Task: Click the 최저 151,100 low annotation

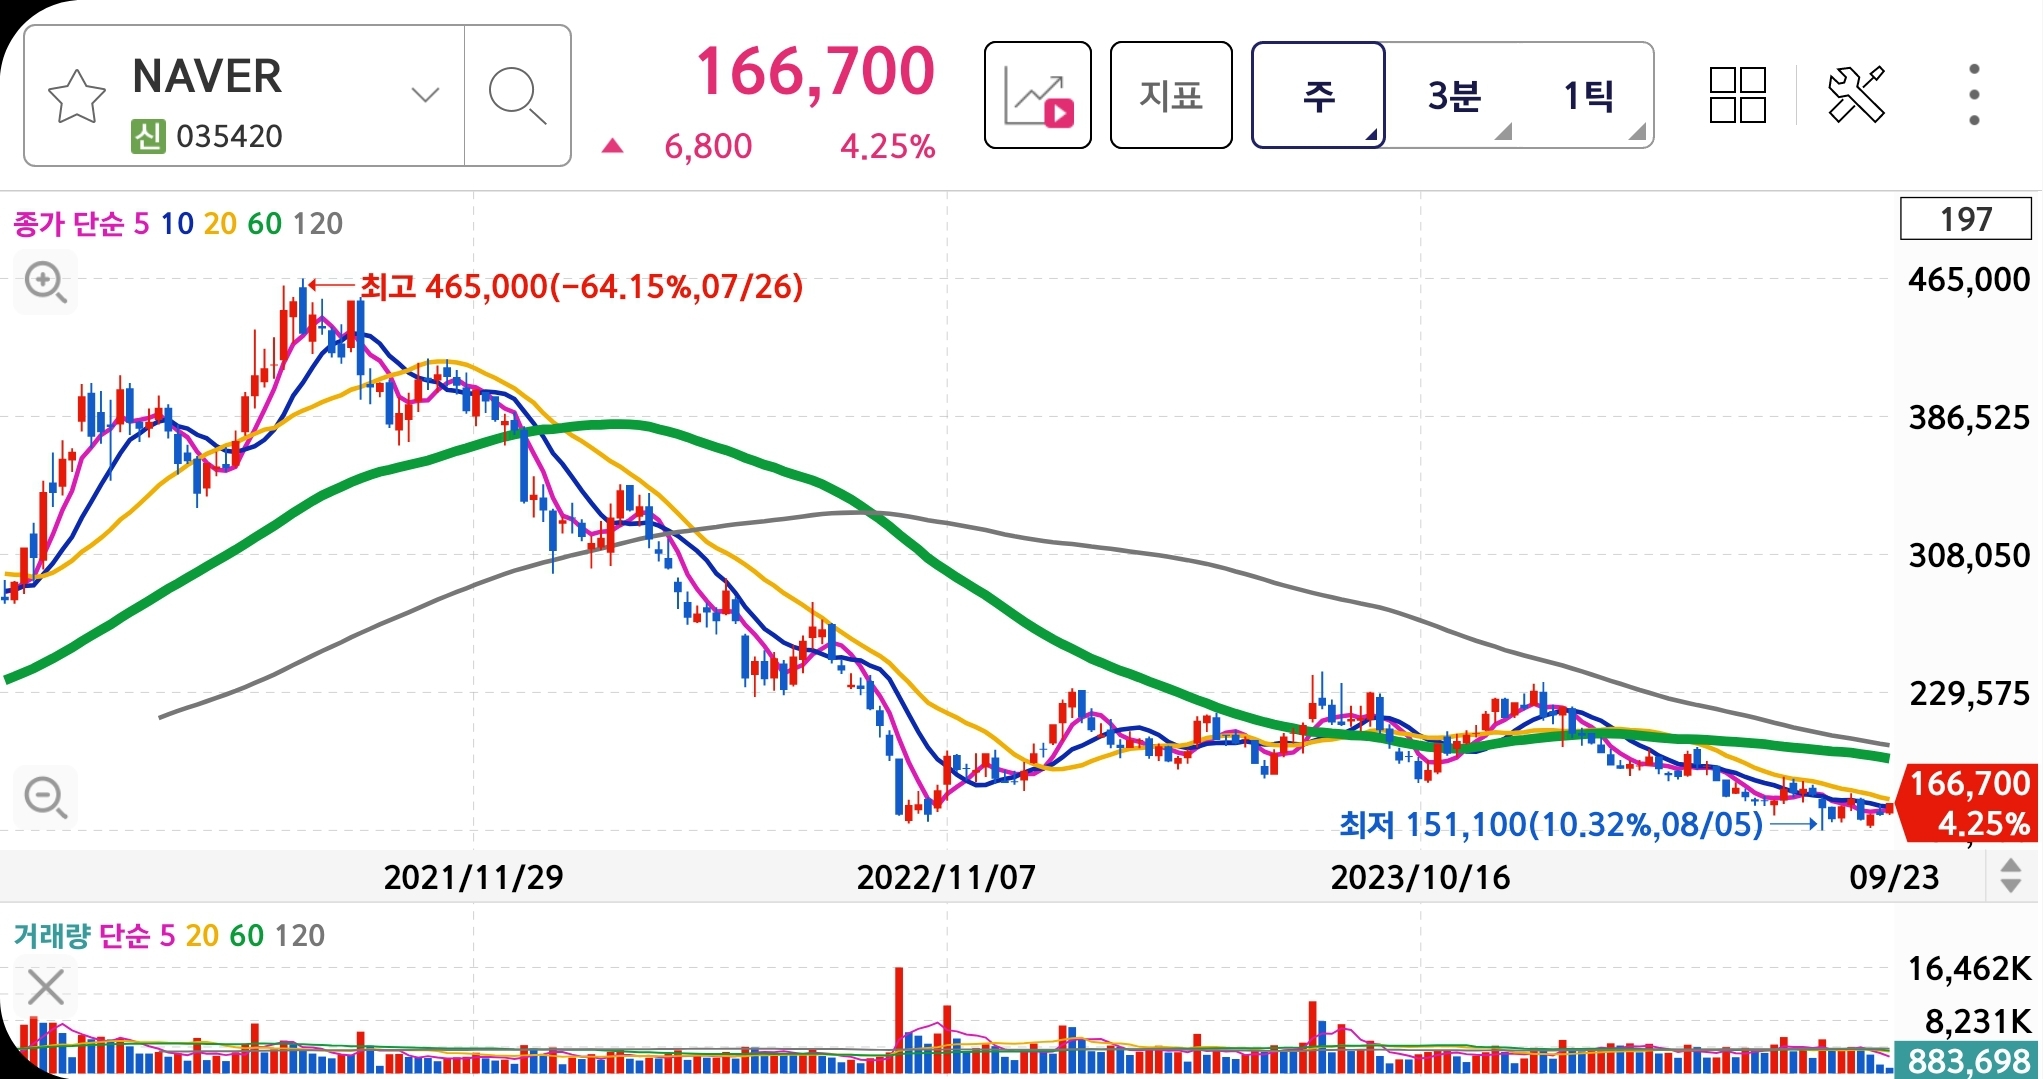Action: point(1550,824)
